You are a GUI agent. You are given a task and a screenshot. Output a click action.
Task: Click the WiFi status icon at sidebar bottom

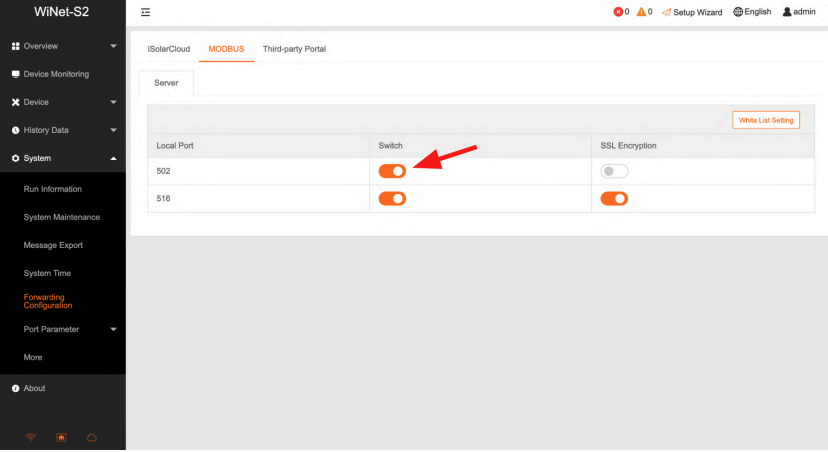(x=31, y=437)
